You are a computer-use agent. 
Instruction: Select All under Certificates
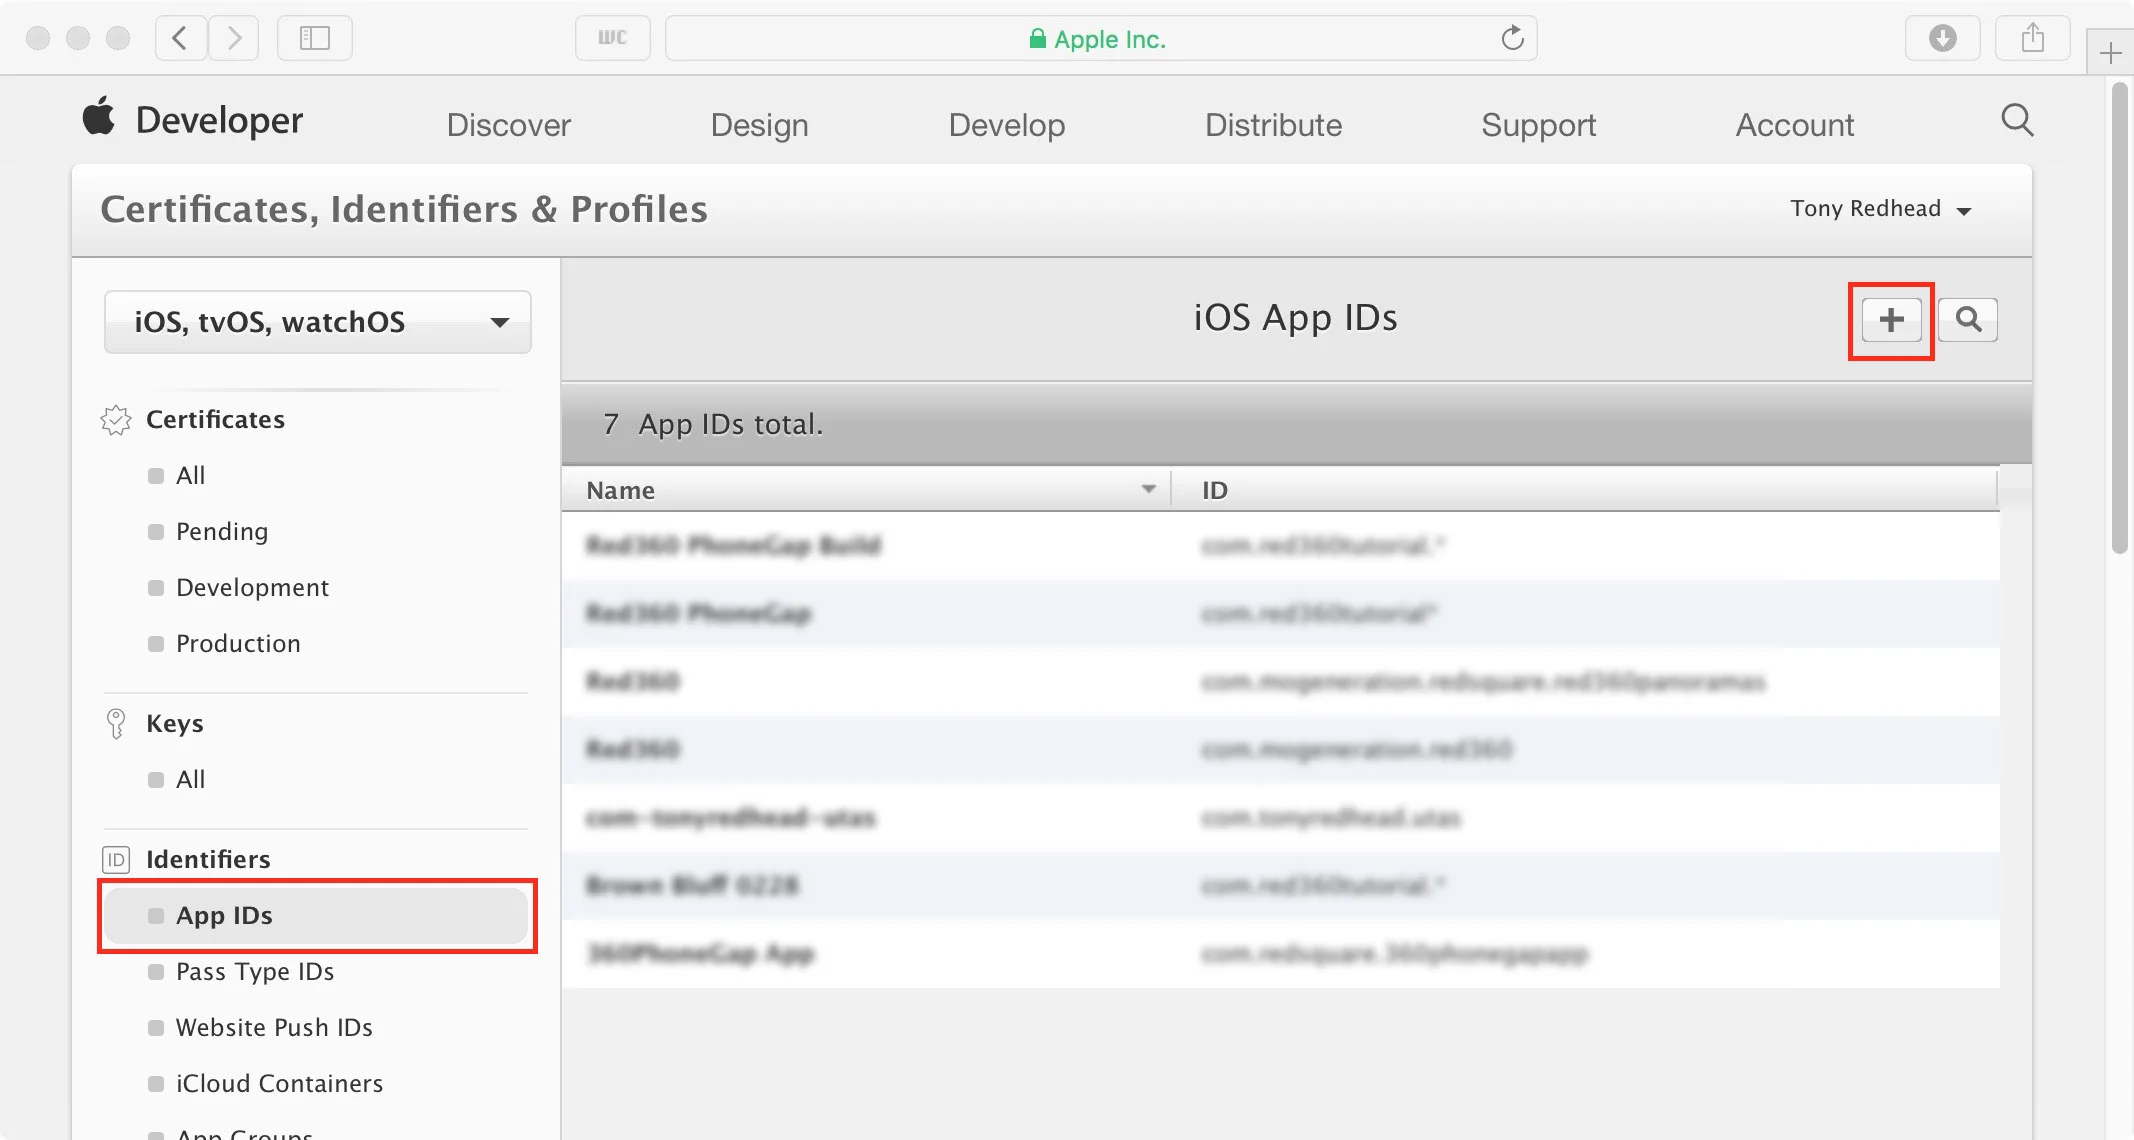click(x=190, y=476)
